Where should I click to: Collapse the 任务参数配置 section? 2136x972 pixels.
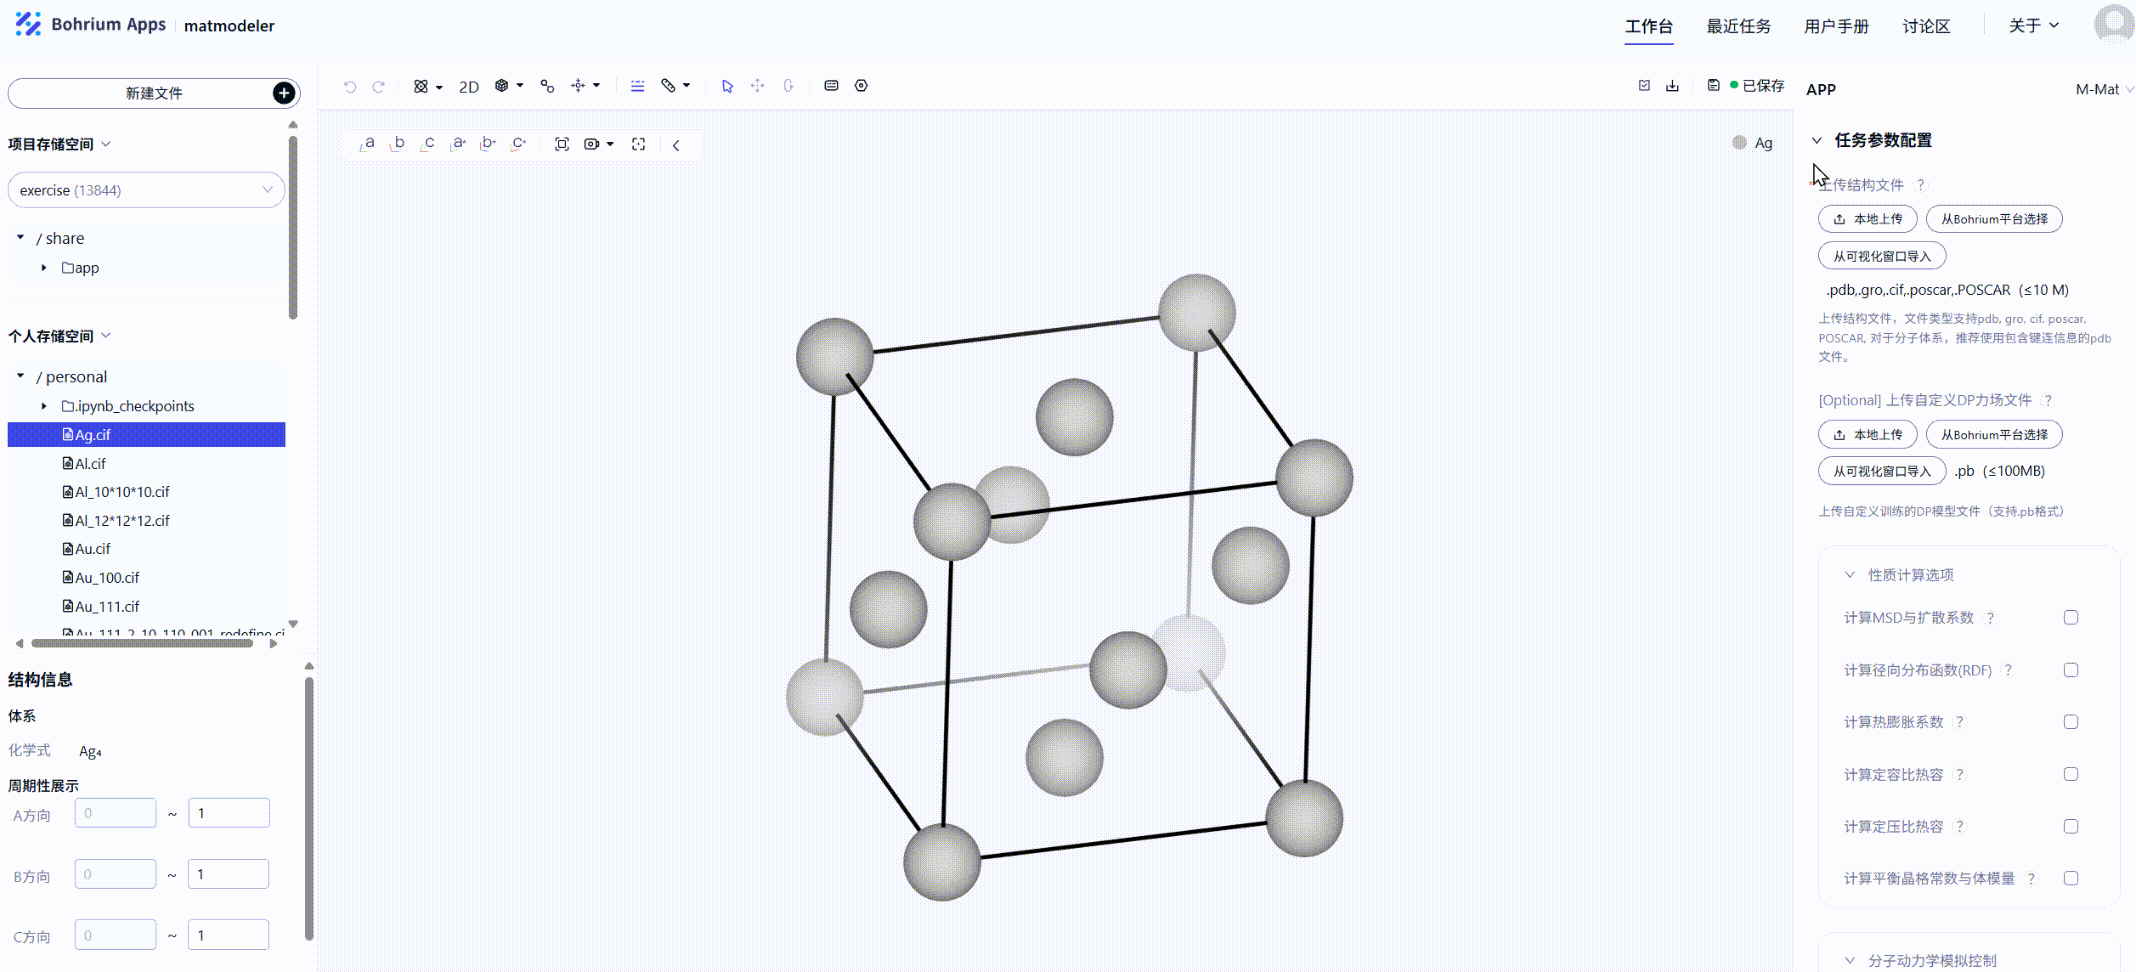(1817, 140)
